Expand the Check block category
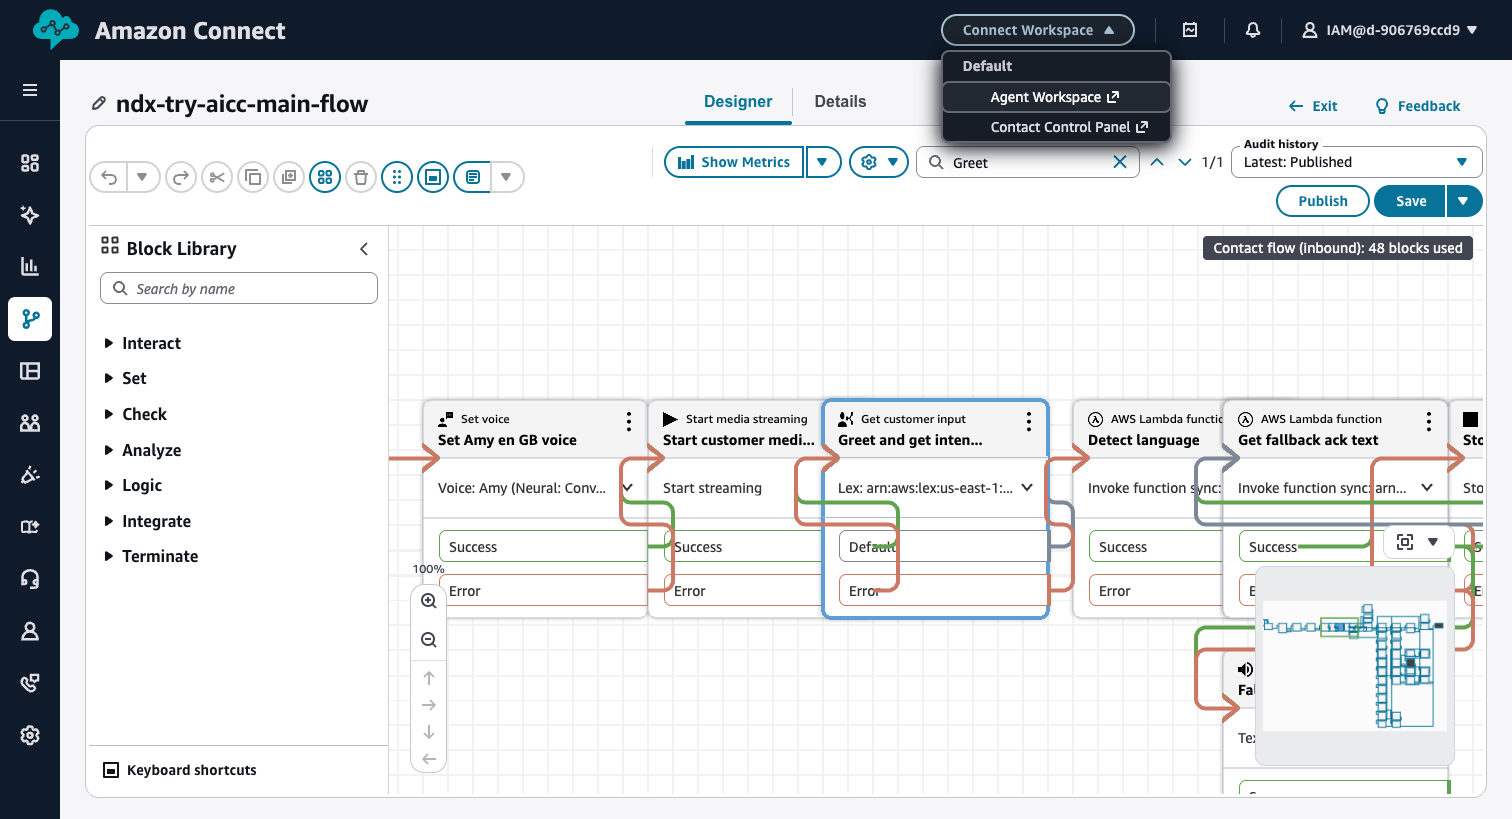Viewport: 1512px width, 819px height. click(135, 414)
